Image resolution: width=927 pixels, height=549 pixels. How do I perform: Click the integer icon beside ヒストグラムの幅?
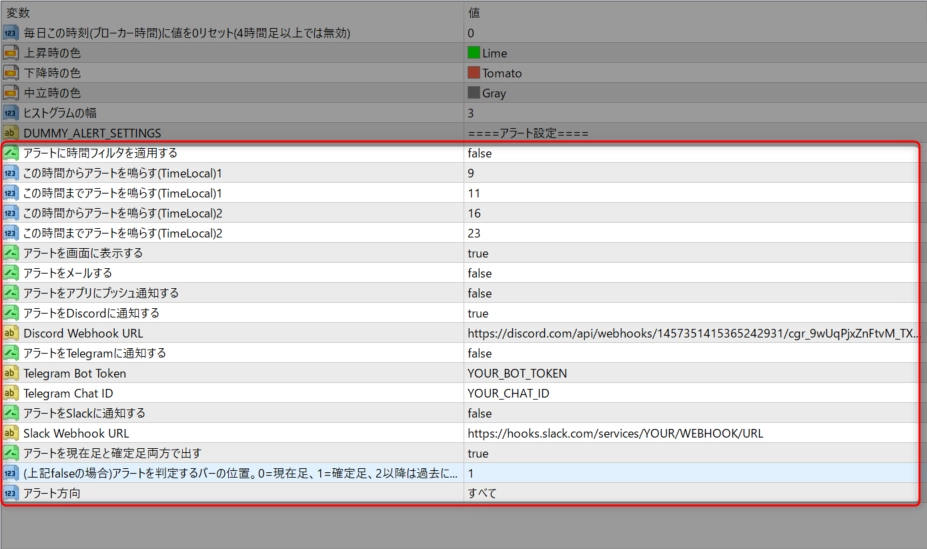click(11, 113)
